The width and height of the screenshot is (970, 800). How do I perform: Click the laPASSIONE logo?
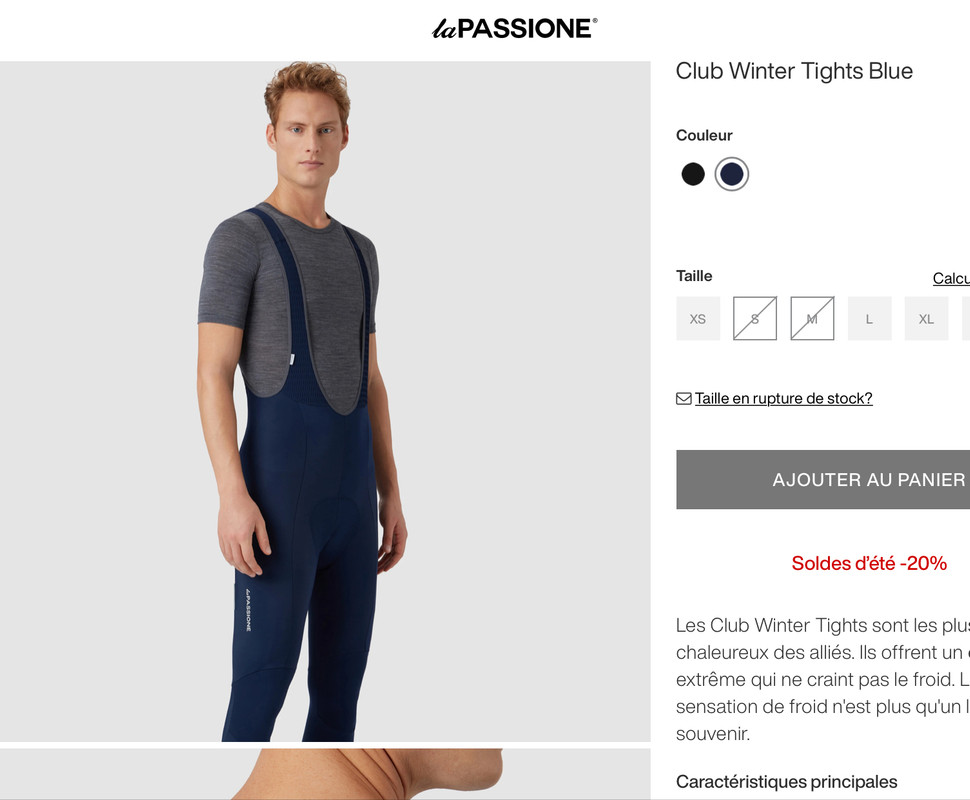[515, 28]
